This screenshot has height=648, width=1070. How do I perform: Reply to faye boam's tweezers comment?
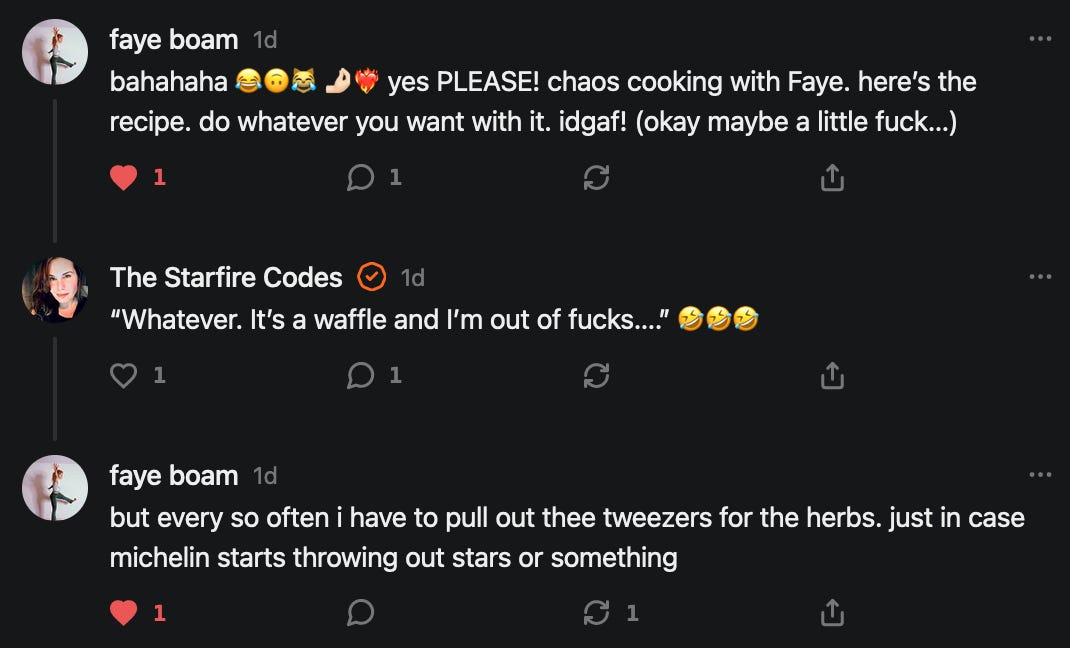[360, 613]
